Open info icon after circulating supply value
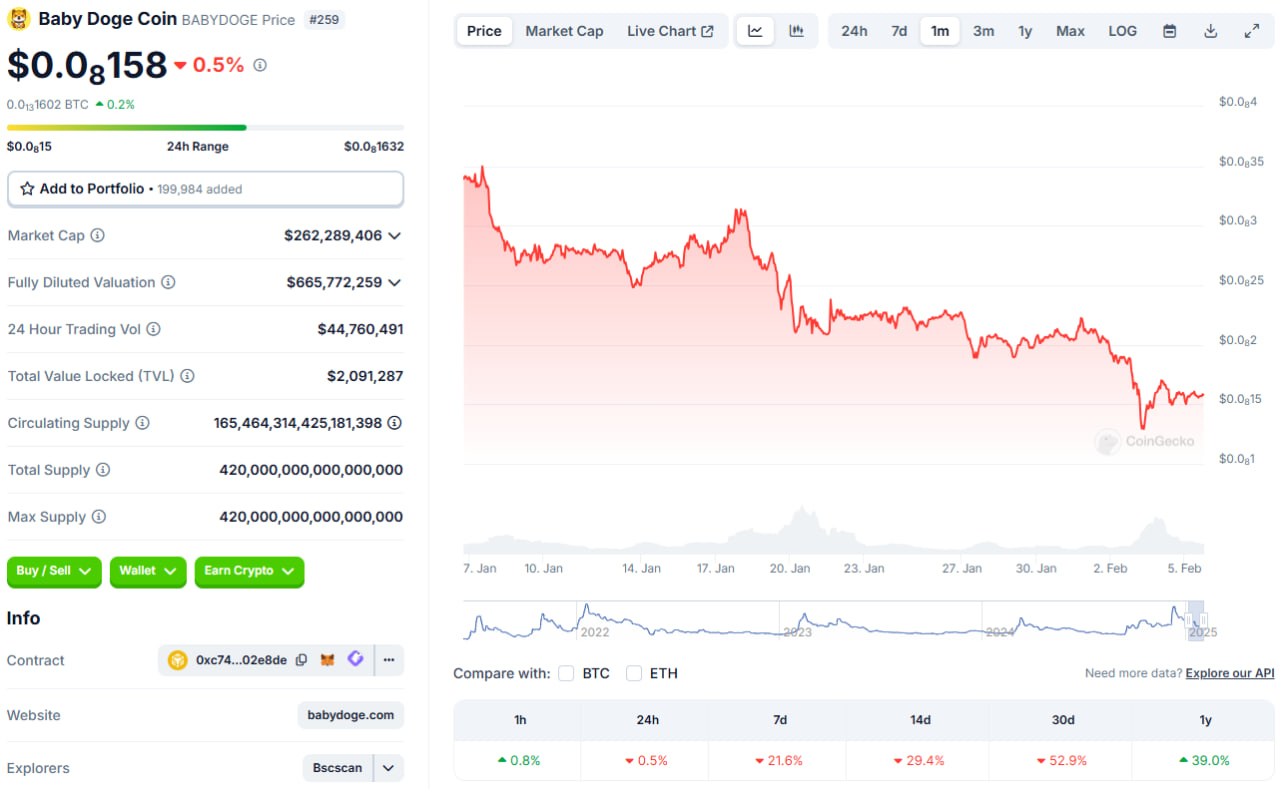The width and height of the screenshot is (1280, 789). pyautogui.click(x=395, y=423)
